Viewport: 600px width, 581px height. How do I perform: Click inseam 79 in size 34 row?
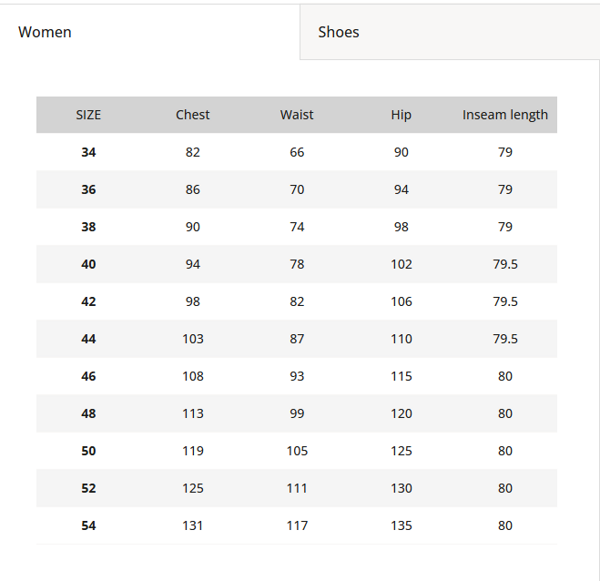pyautogui.click(x=505, y=152)
